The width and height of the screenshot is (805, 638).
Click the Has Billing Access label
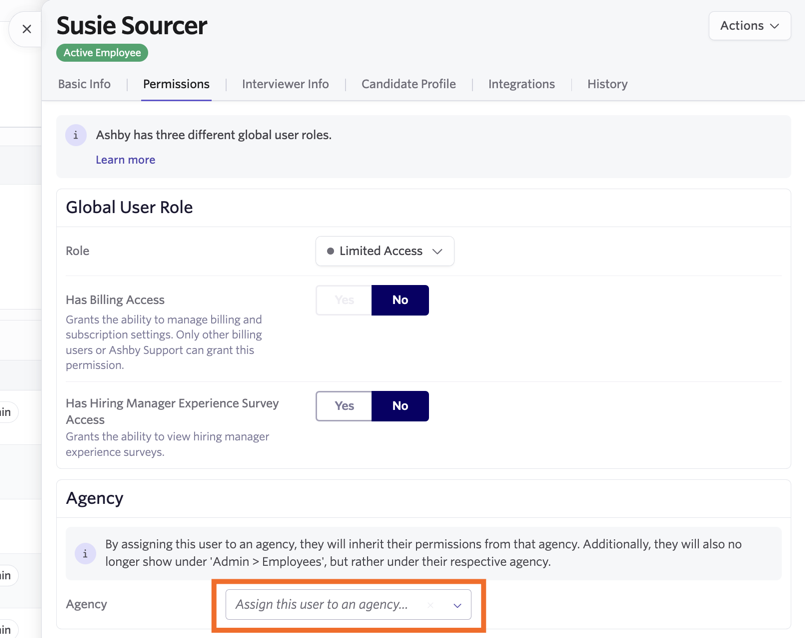pos(115,300)
